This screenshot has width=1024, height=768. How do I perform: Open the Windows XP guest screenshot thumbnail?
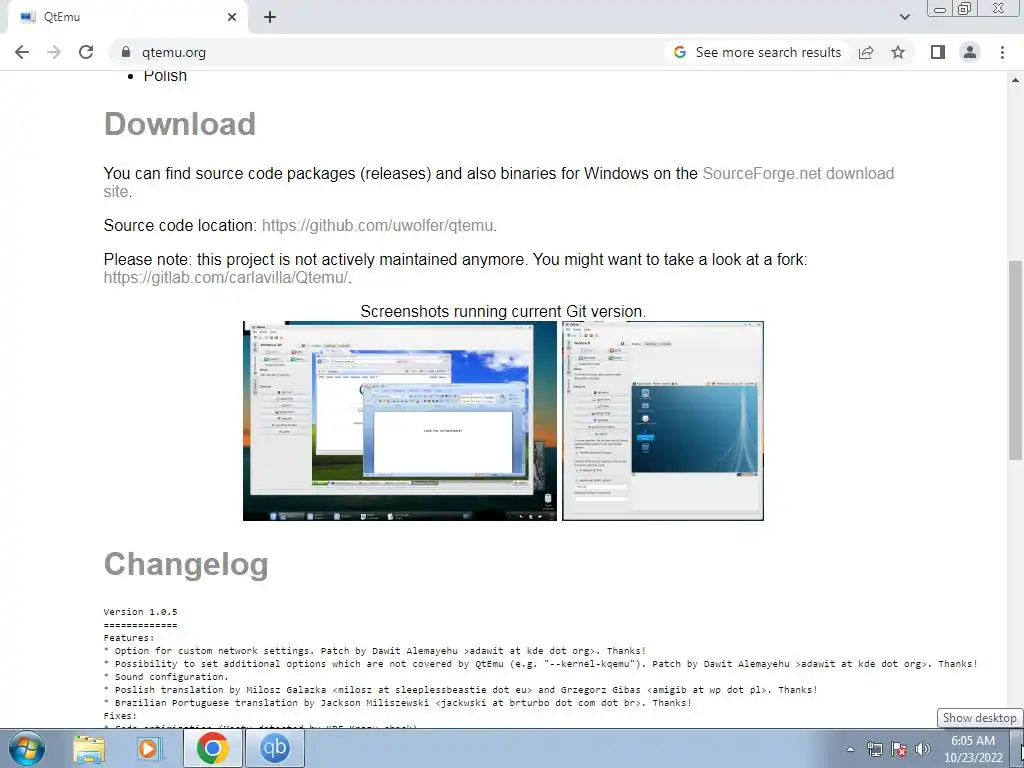(x=400, y=421)
